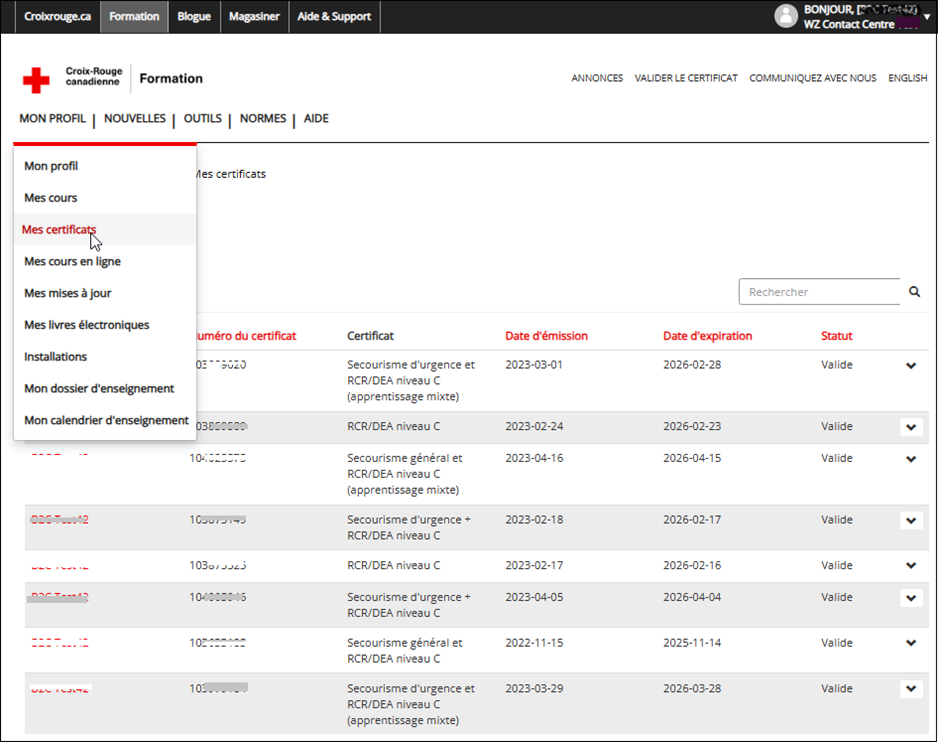This screenshot has width=938, height=742.
Task: Click the expiration date 2025-11-14
Action: coord(692,643)
